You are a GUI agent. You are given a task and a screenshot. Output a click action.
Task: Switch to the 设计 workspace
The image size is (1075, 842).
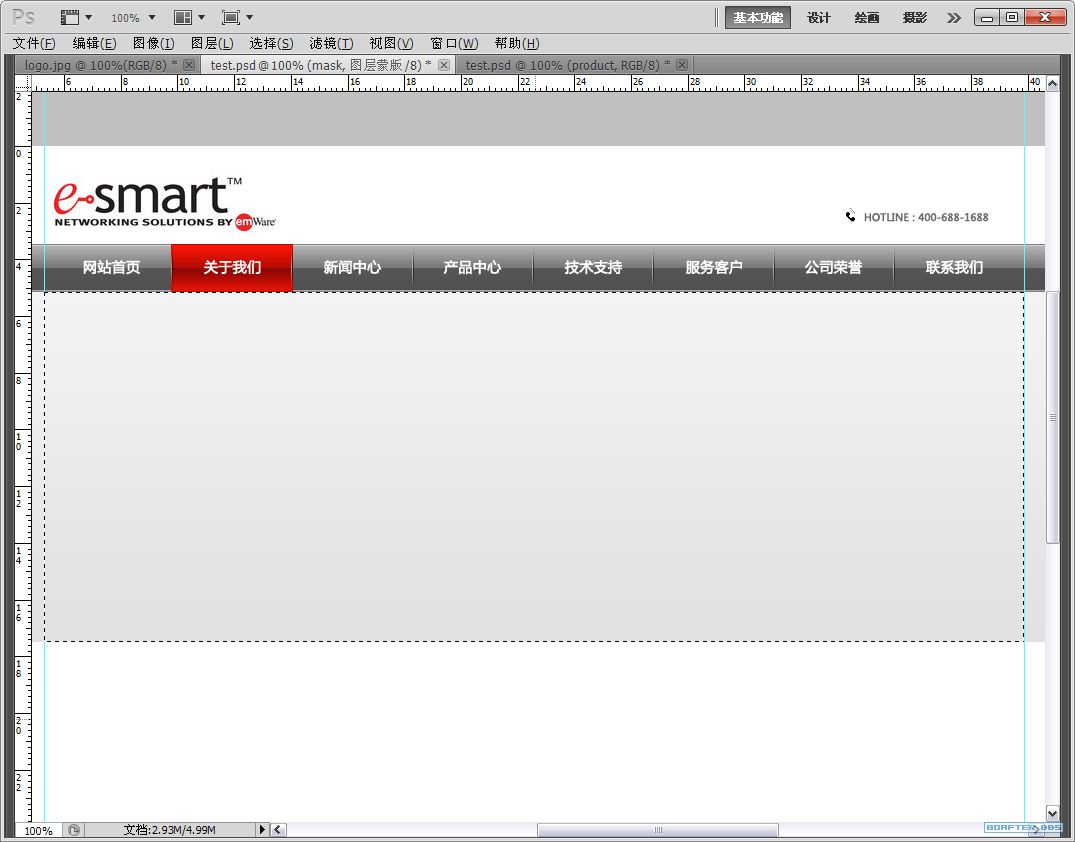(819, 17)
